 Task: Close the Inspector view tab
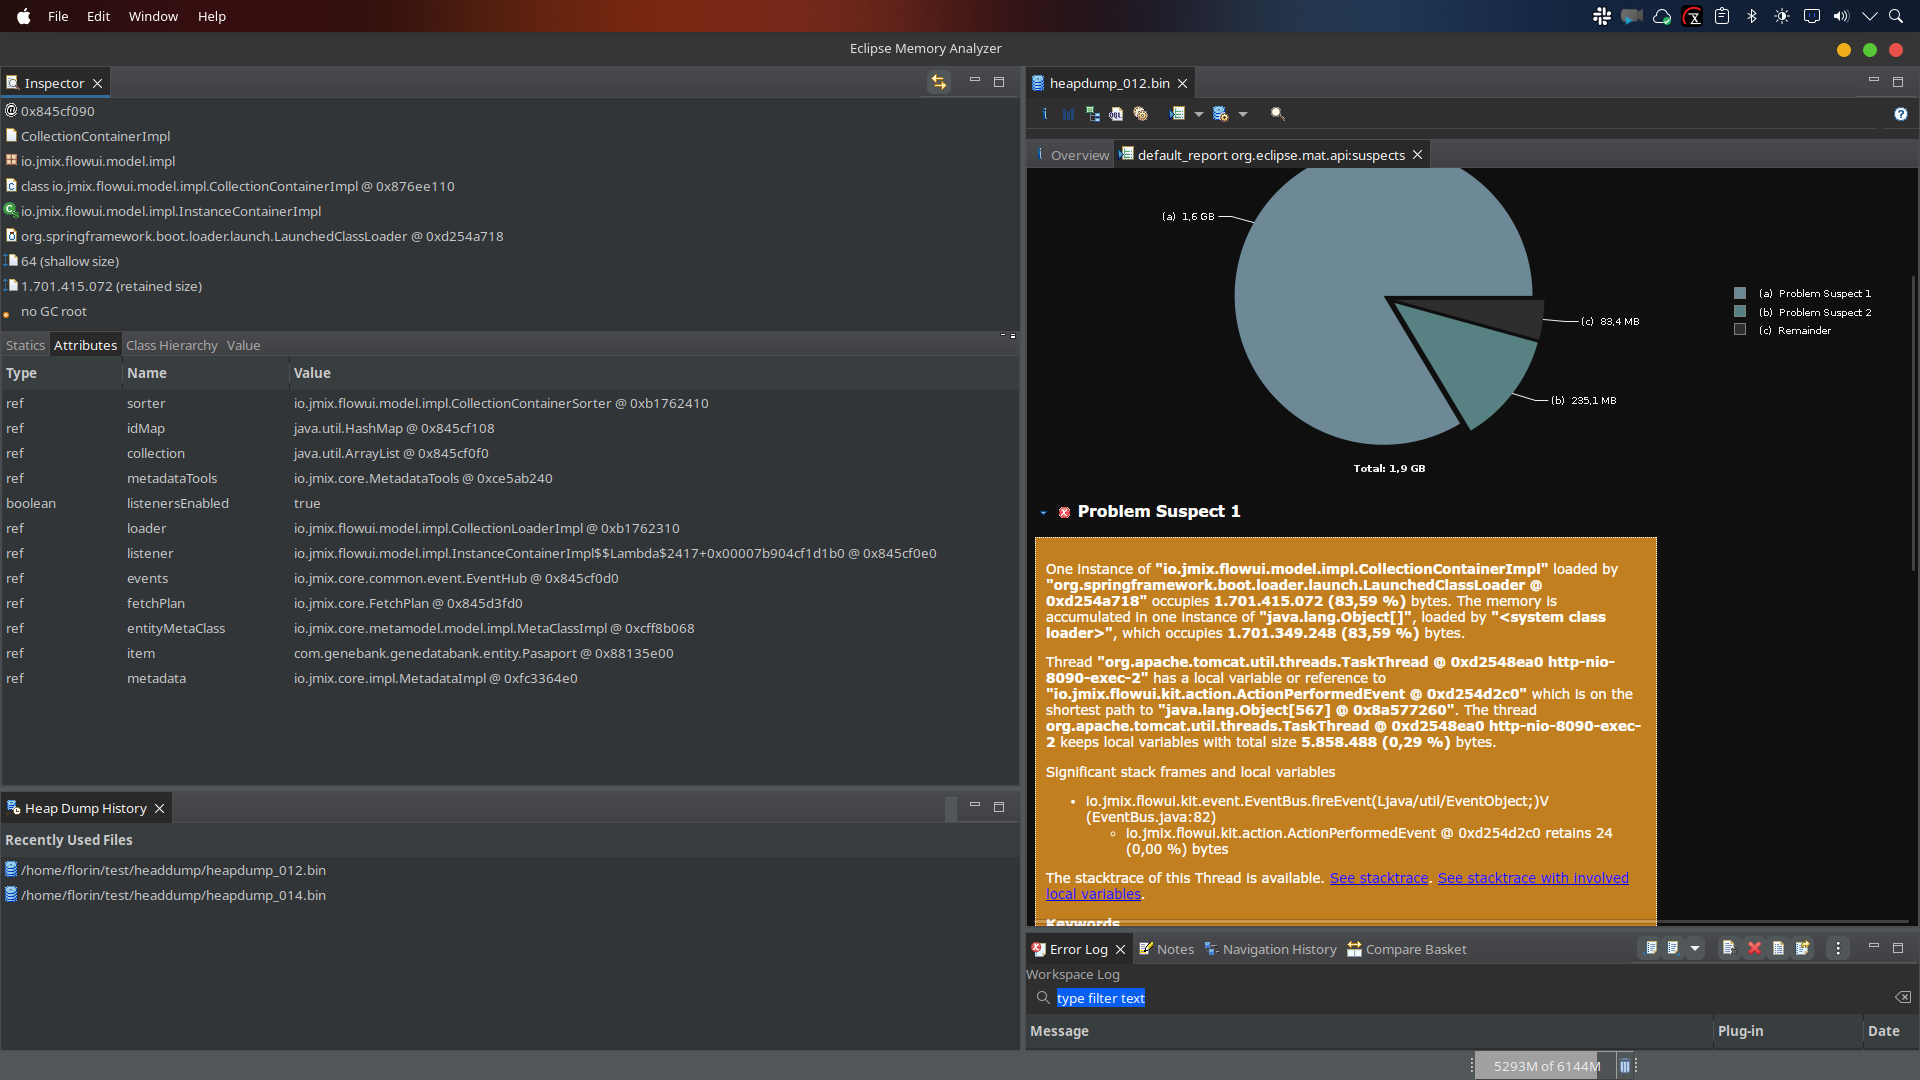pos(97,83)
